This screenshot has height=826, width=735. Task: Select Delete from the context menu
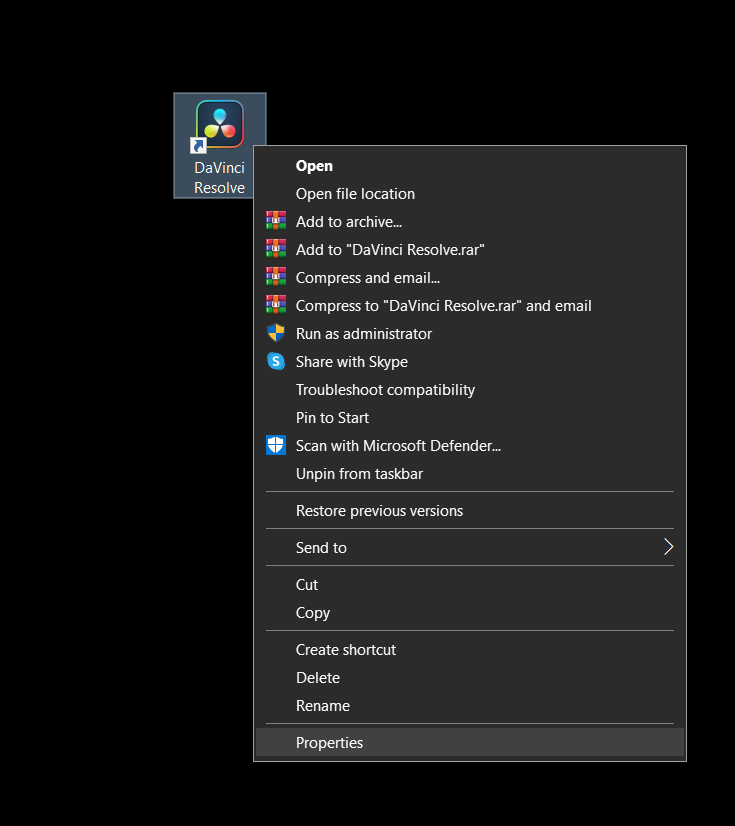point(470,677)
